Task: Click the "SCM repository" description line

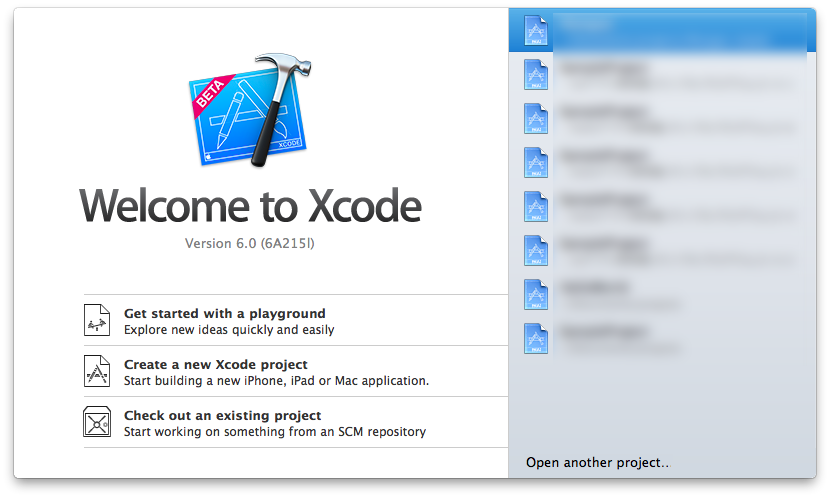Action: 274,432
